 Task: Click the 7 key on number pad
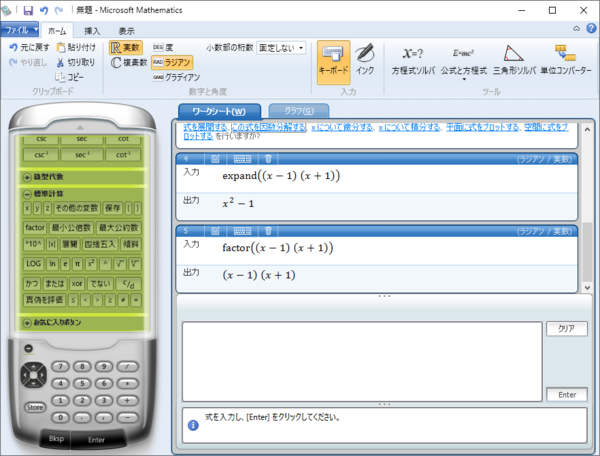pos(60,366)
